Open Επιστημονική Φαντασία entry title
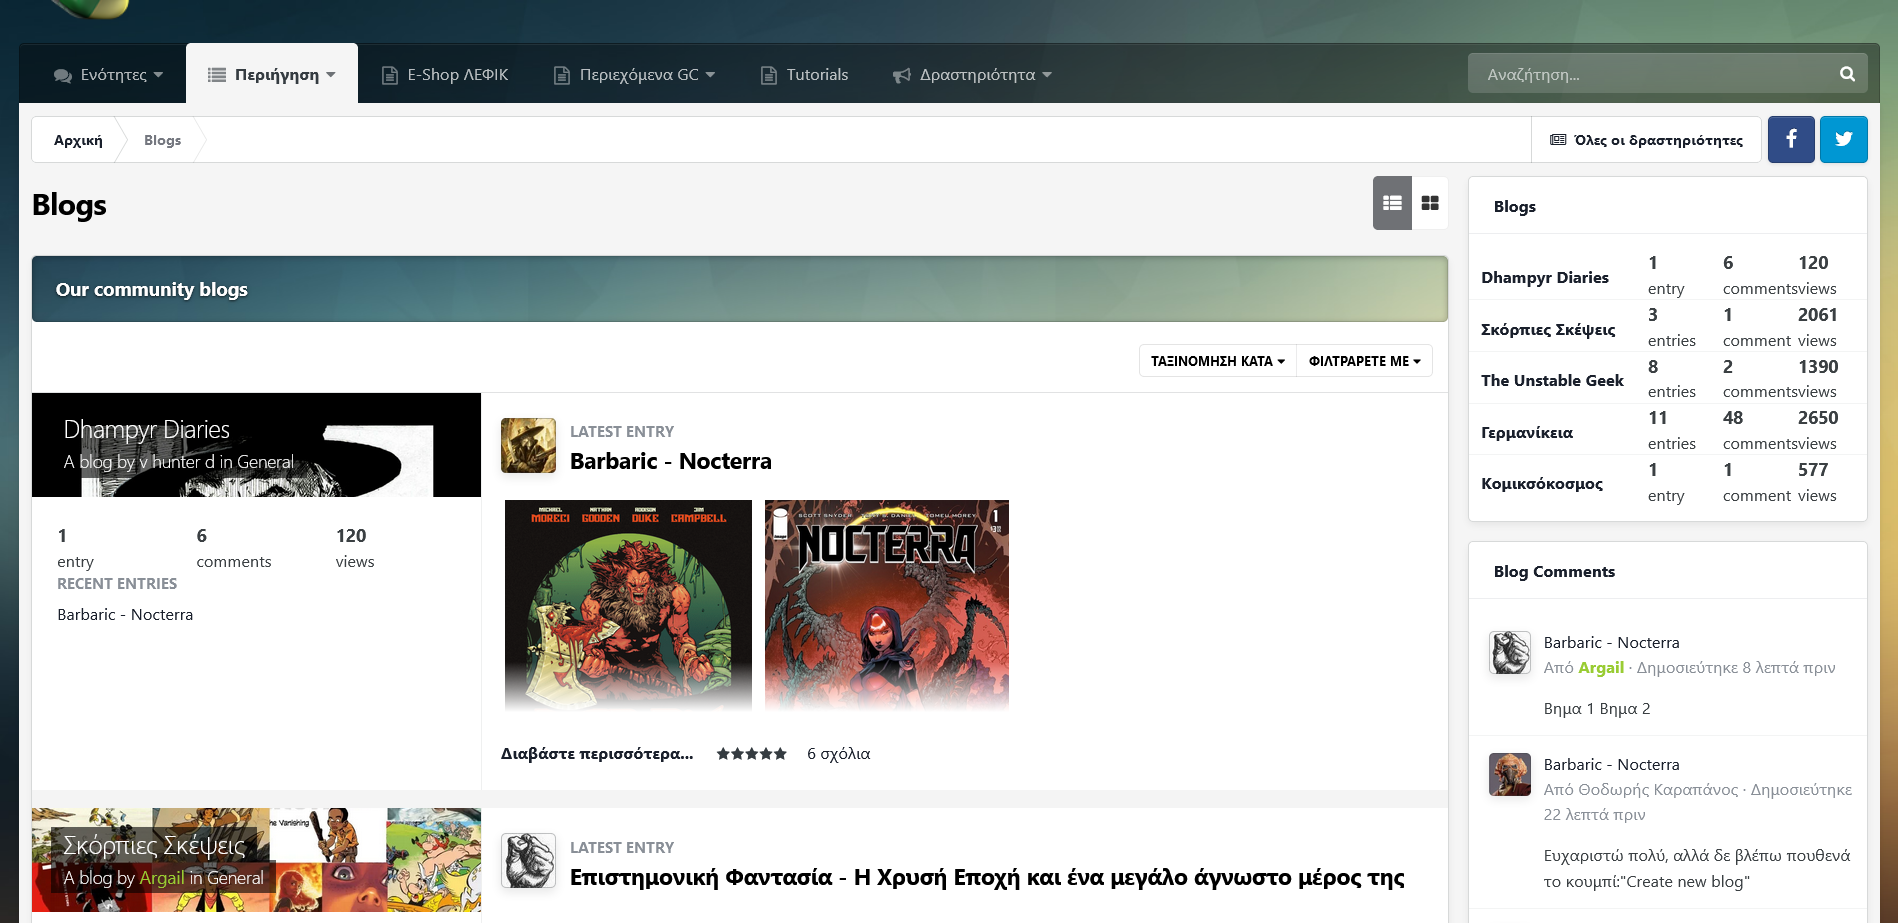Screen dimensions: 1898x923 [x=987, y=877]
